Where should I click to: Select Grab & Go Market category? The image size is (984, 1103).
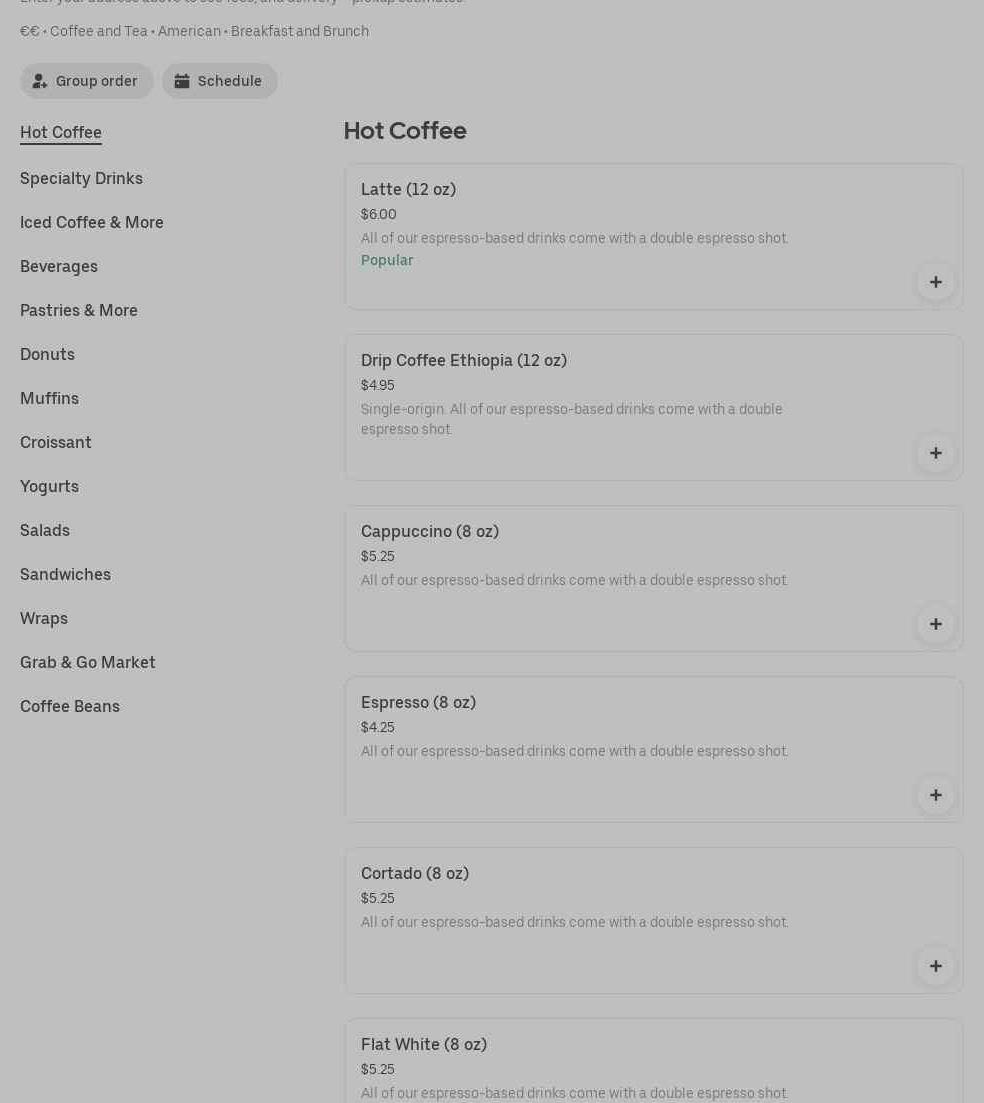point(88,662)
